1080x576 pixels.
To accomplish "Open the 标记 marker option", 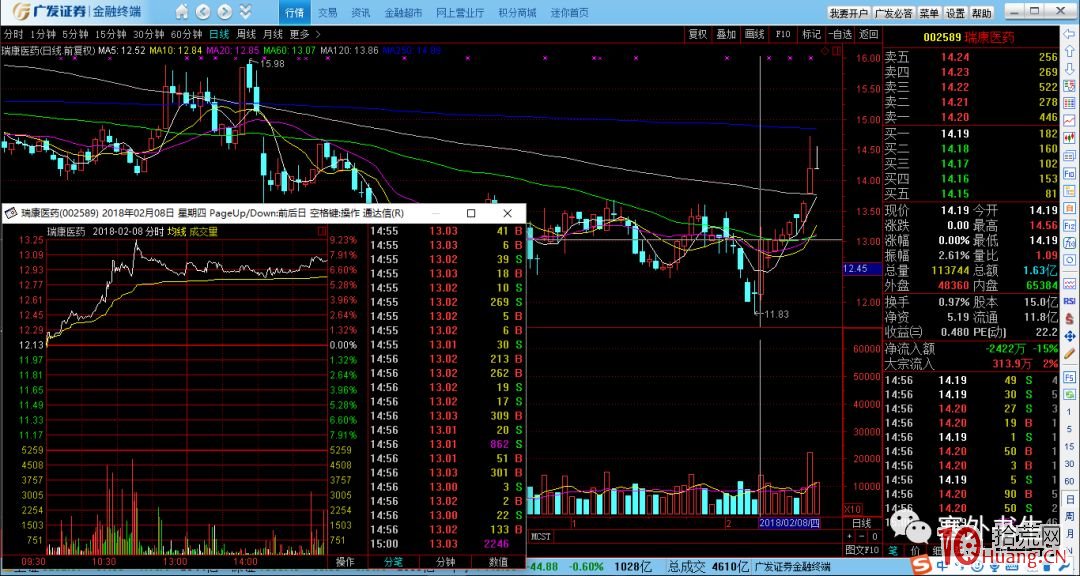I will (x=811, y=34).
